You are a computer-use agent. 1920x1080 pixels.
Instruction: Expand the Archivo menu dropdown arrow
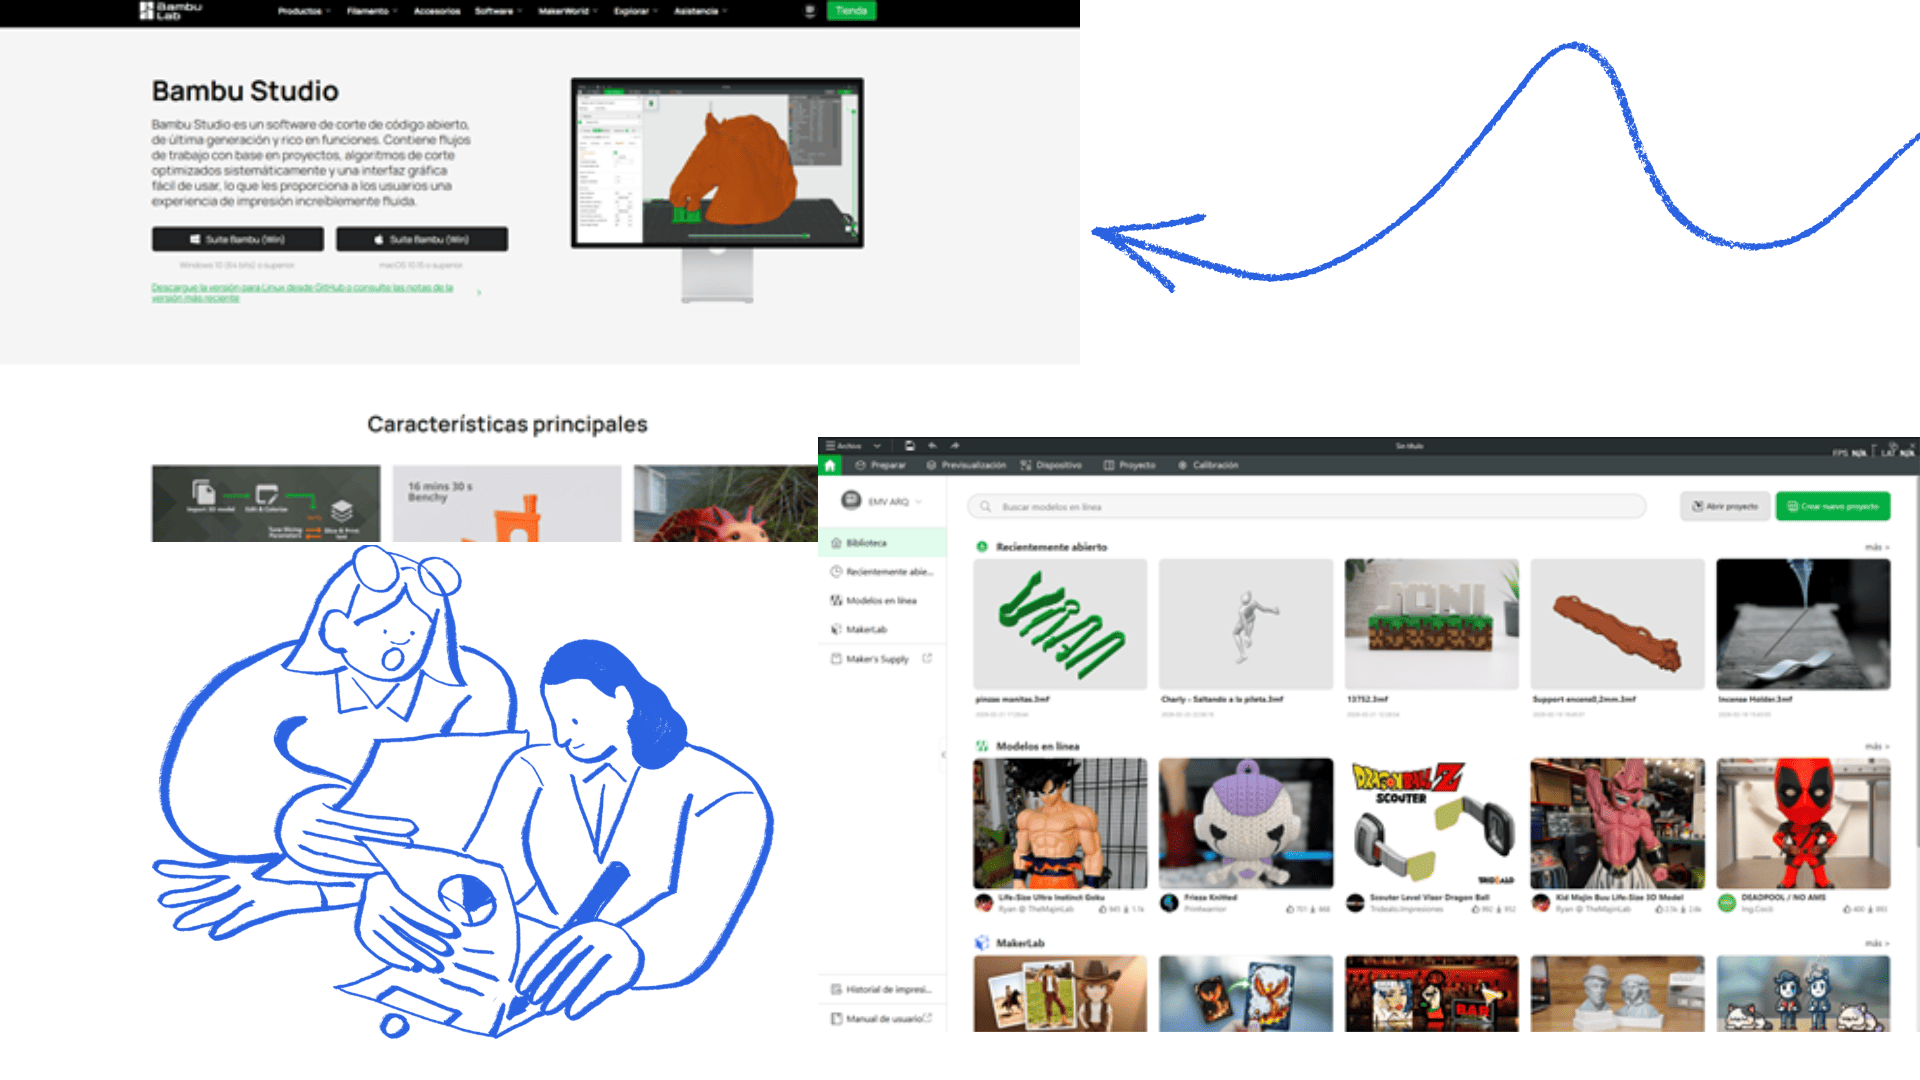(x=877, y=446)
